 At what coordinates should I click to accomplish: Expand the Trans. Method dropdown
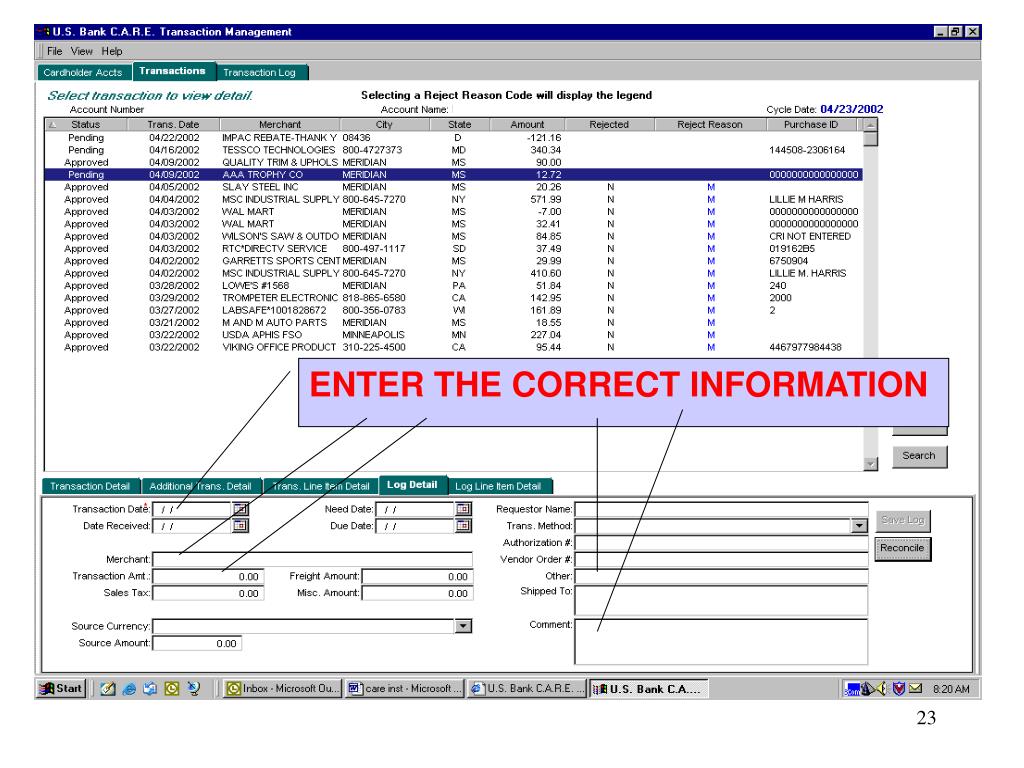(859, 526)
